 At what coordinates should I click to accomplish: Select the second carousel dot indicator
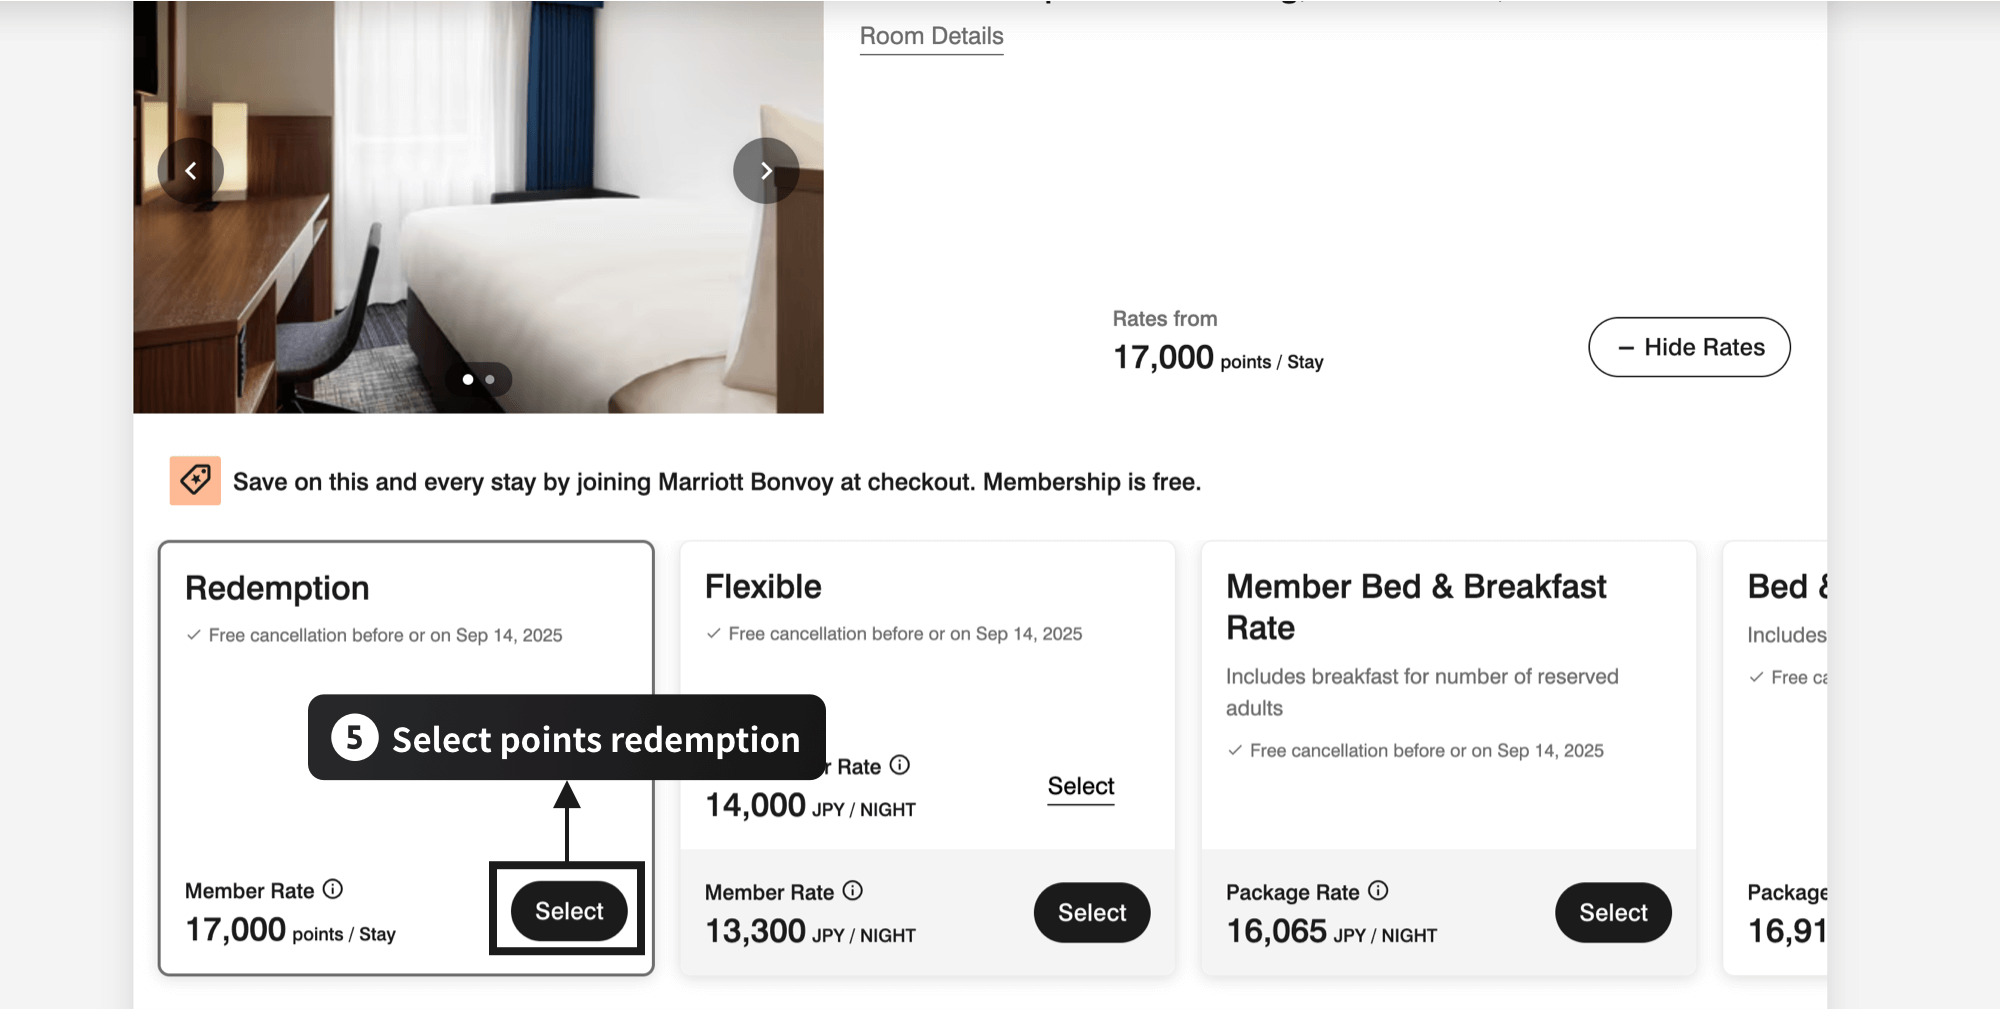point(490,379)
